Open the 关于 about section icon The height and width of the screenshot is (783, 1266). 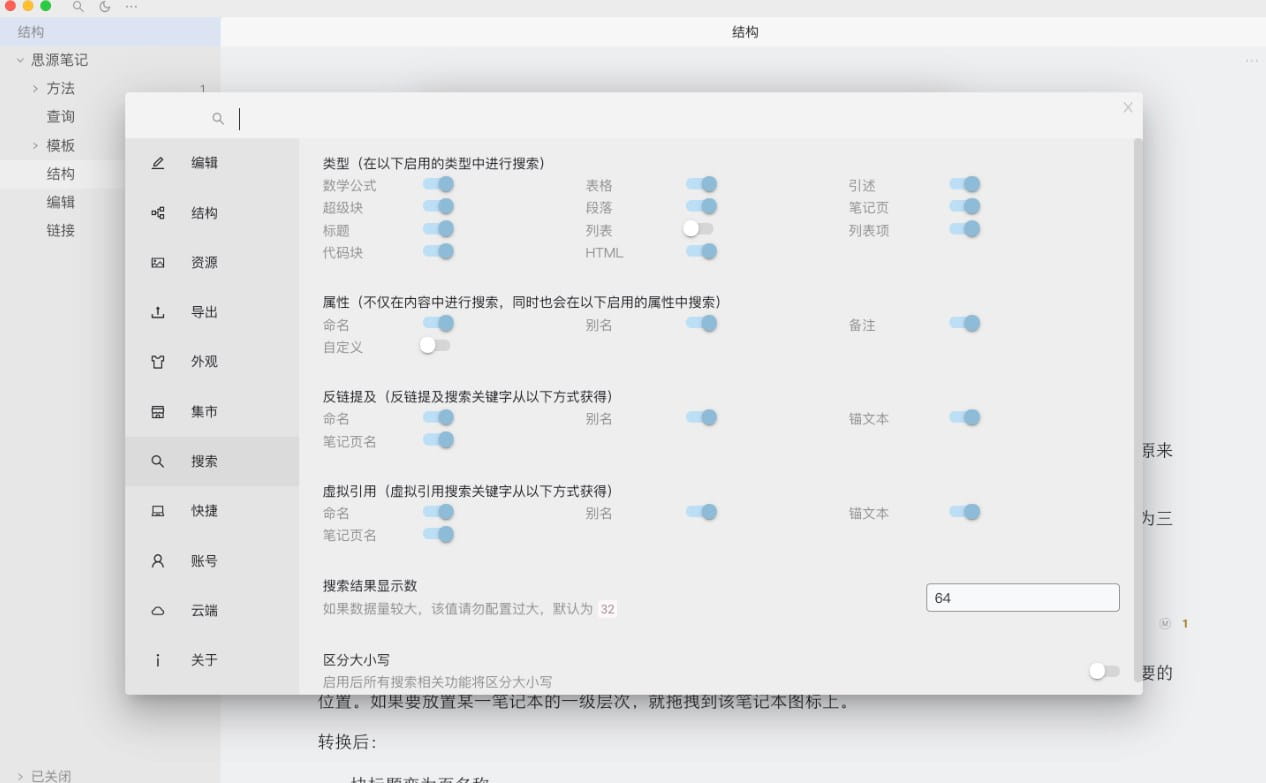(x=157, y=660)
